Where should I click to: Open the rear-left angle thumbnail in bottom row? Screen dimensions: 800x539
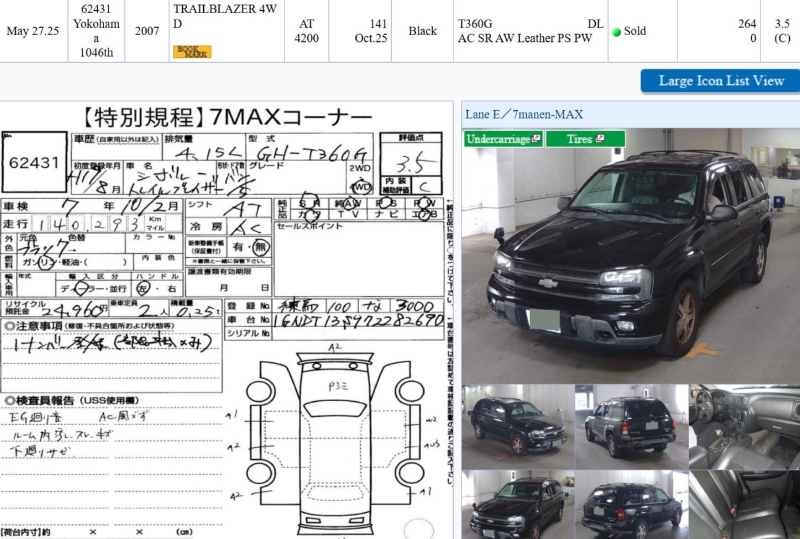pyautogui.click(x=631, y=505)
